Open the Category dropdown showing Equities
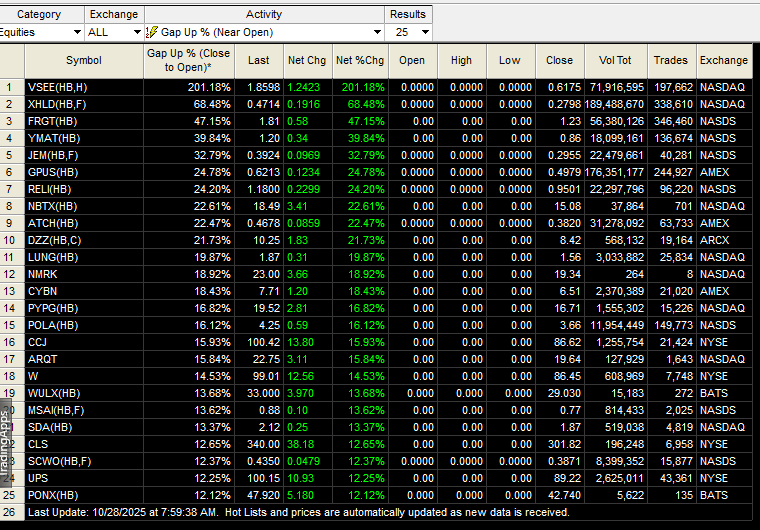The height and width of the screenshot is (530, 760). [x=41, y=32]
